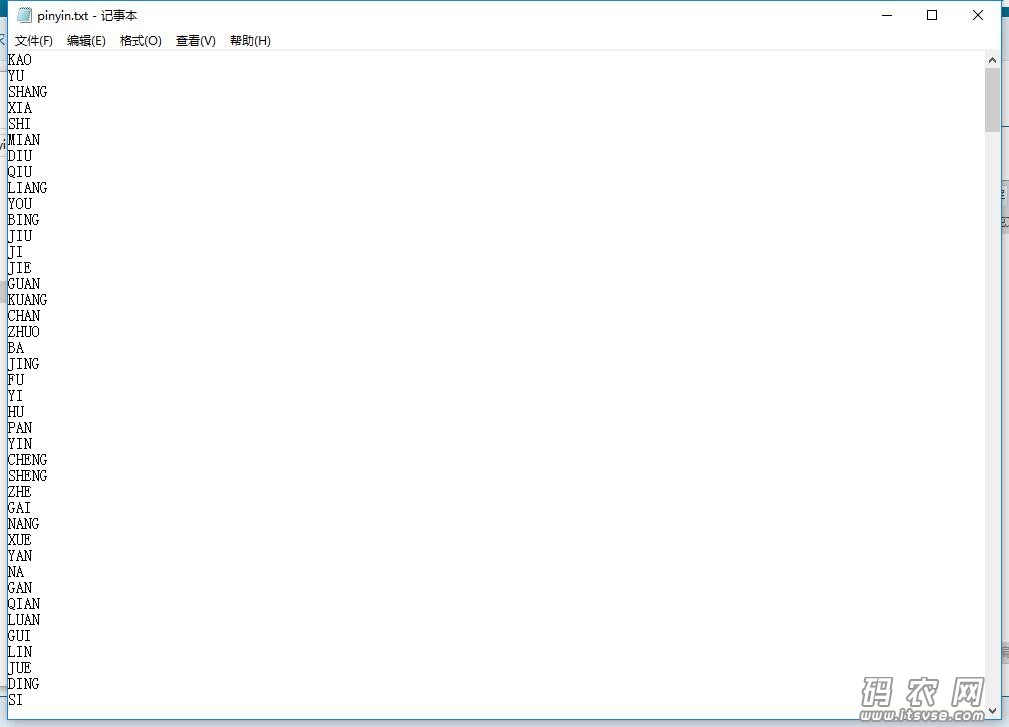This screenshot has width=1009, height=727.
Task: Click the line GAI
Action: 19,508
